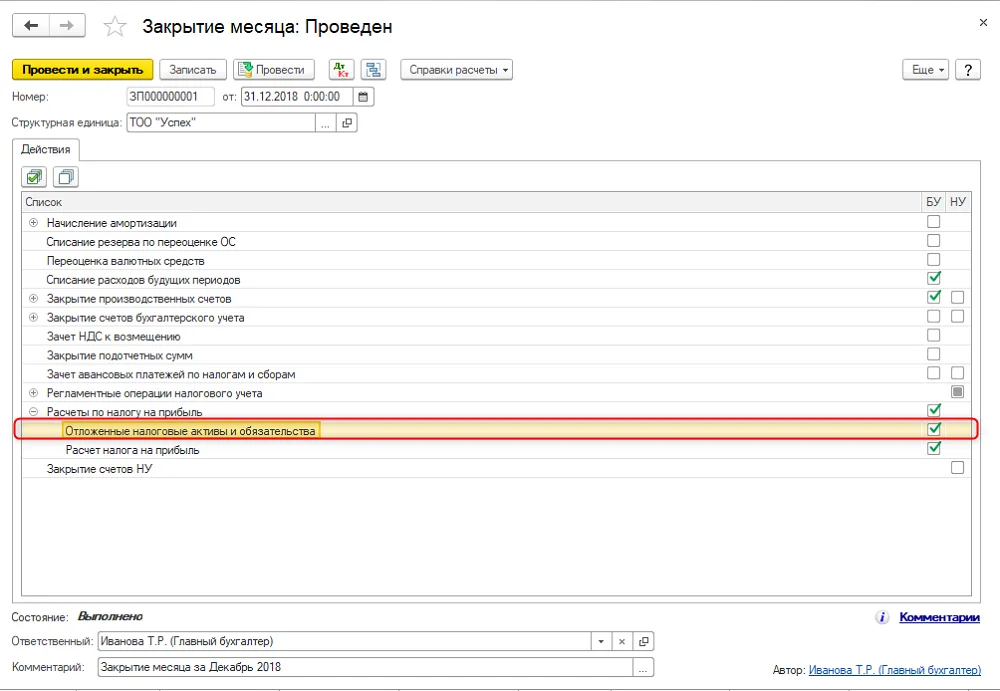The height and width of the screenshot is (691, 1000).
Task: Click the Записать button
Action: (x=193, y=70)
